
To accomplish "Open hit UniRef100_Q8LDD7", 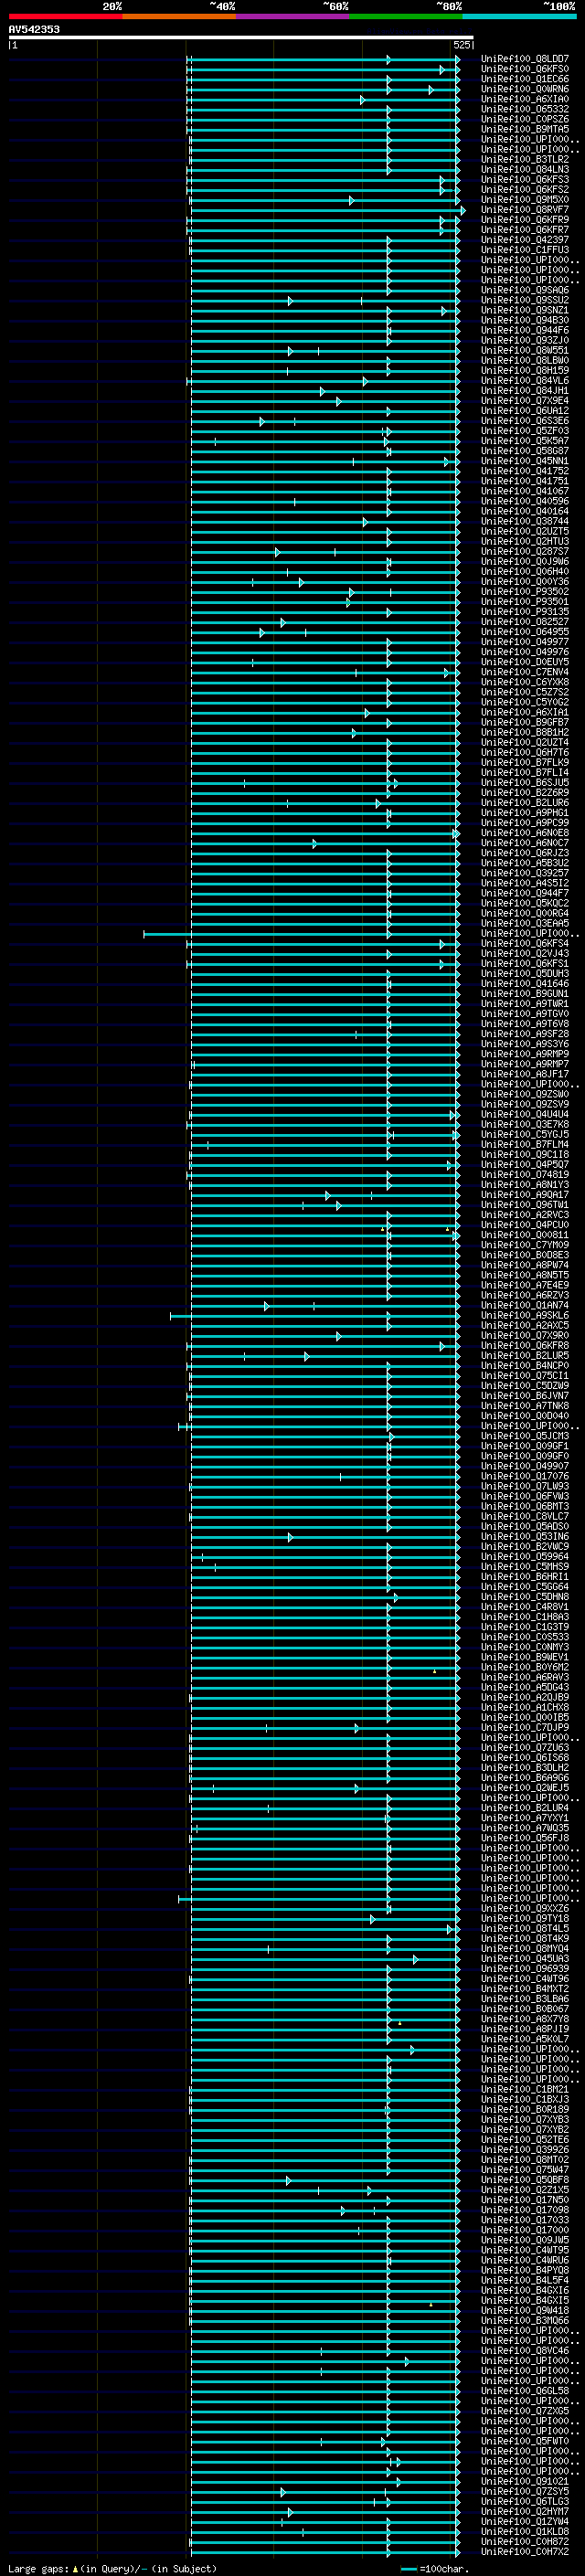I will tap(524, 59).
